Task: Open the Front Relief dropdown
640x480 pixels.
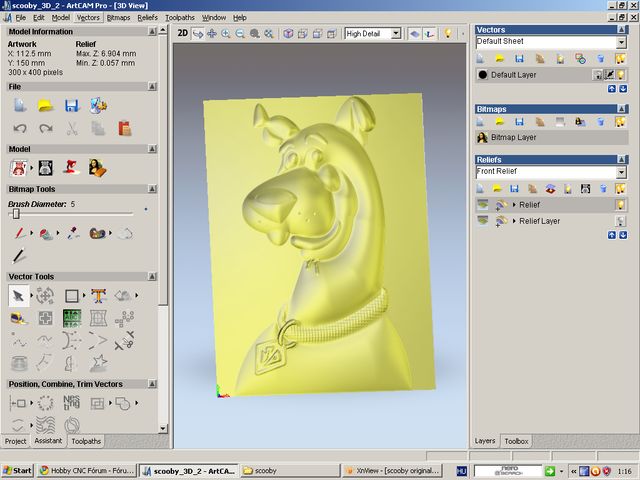Action: click(551, 172)
